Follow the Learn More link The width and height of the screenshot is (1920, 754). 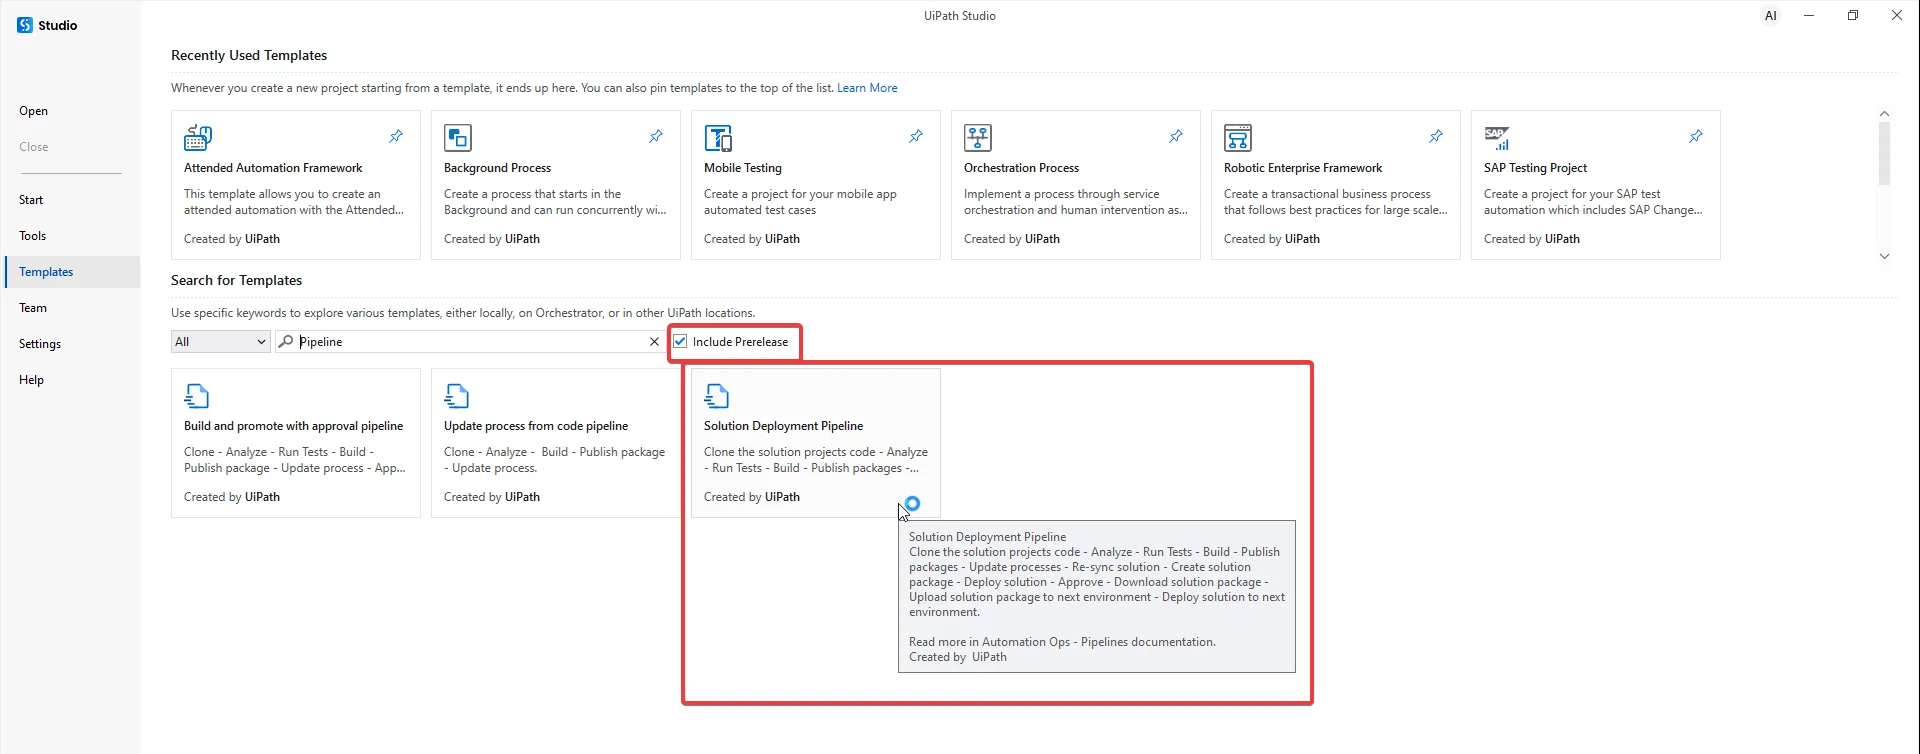867,88
